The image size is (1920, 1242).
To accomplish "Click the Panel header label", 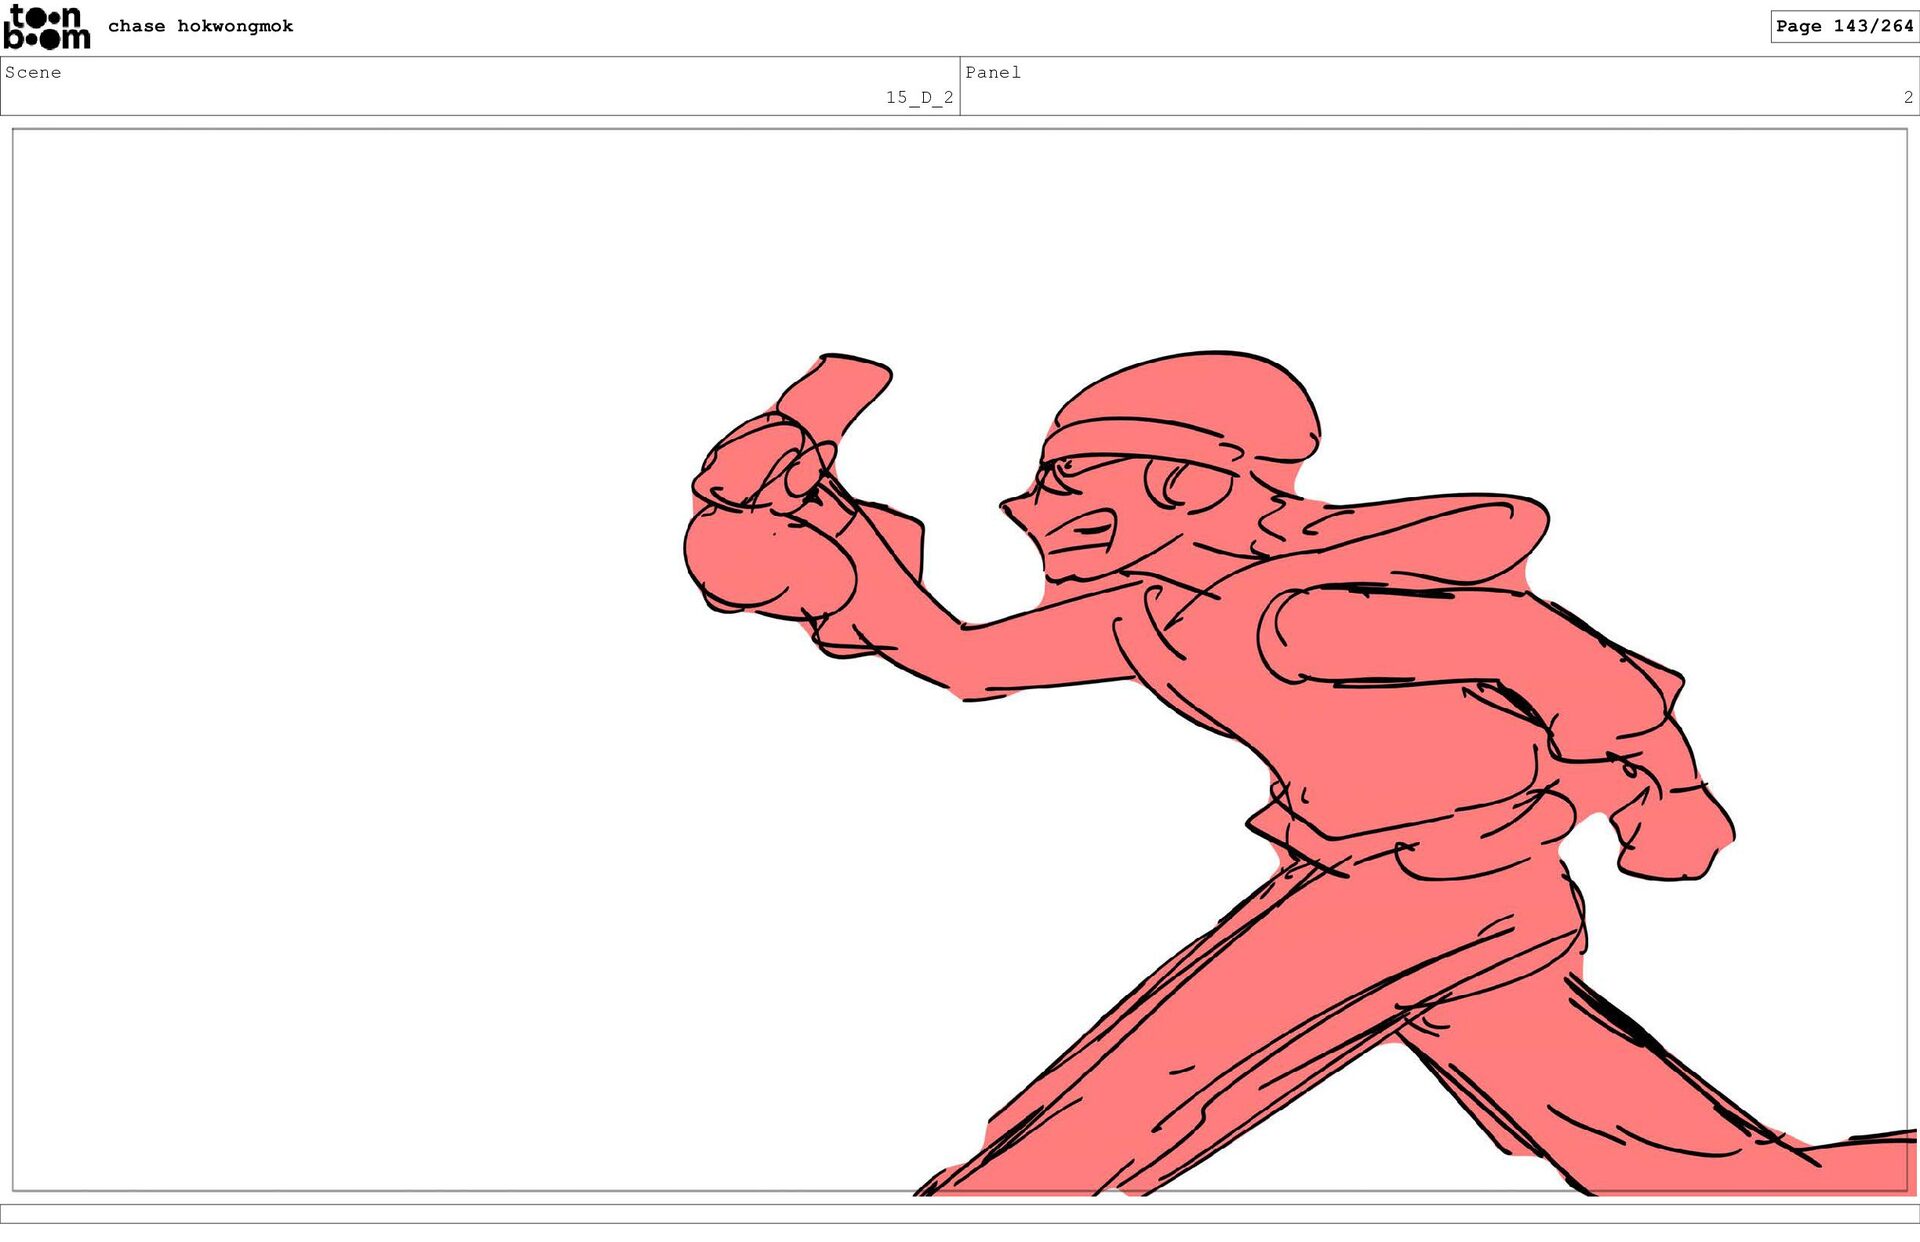I will (x=992, y=72).
